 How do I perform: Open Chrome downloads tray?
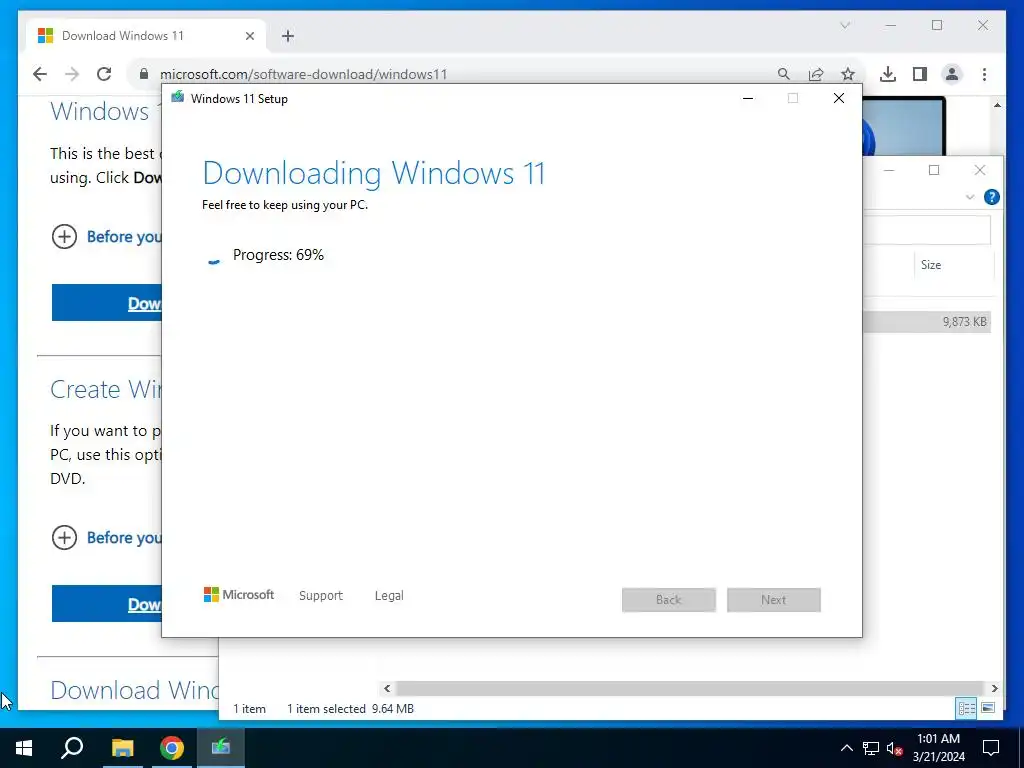888,74
